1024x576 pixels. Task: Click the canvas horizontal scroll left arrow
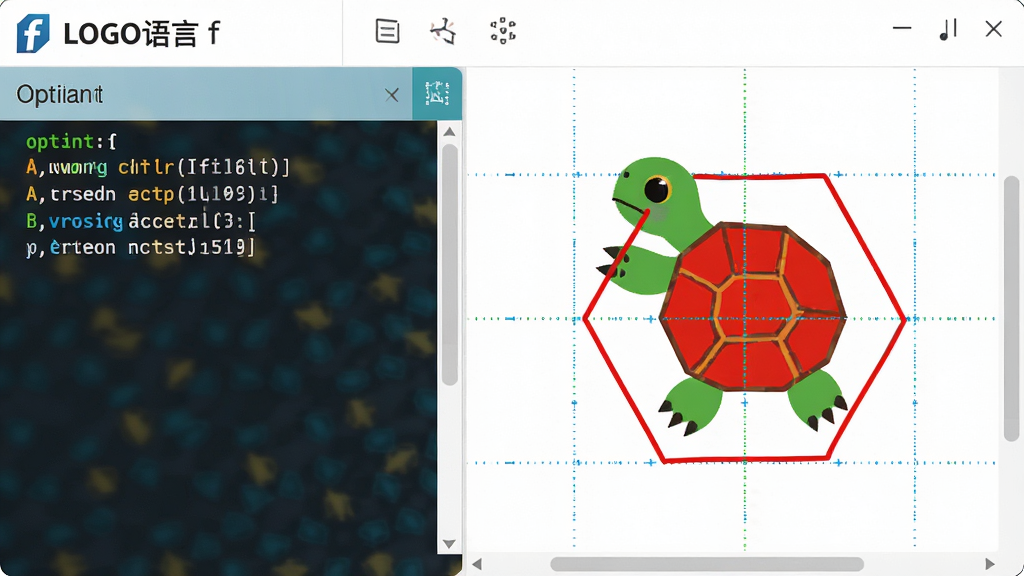click(x=477, y=564)
